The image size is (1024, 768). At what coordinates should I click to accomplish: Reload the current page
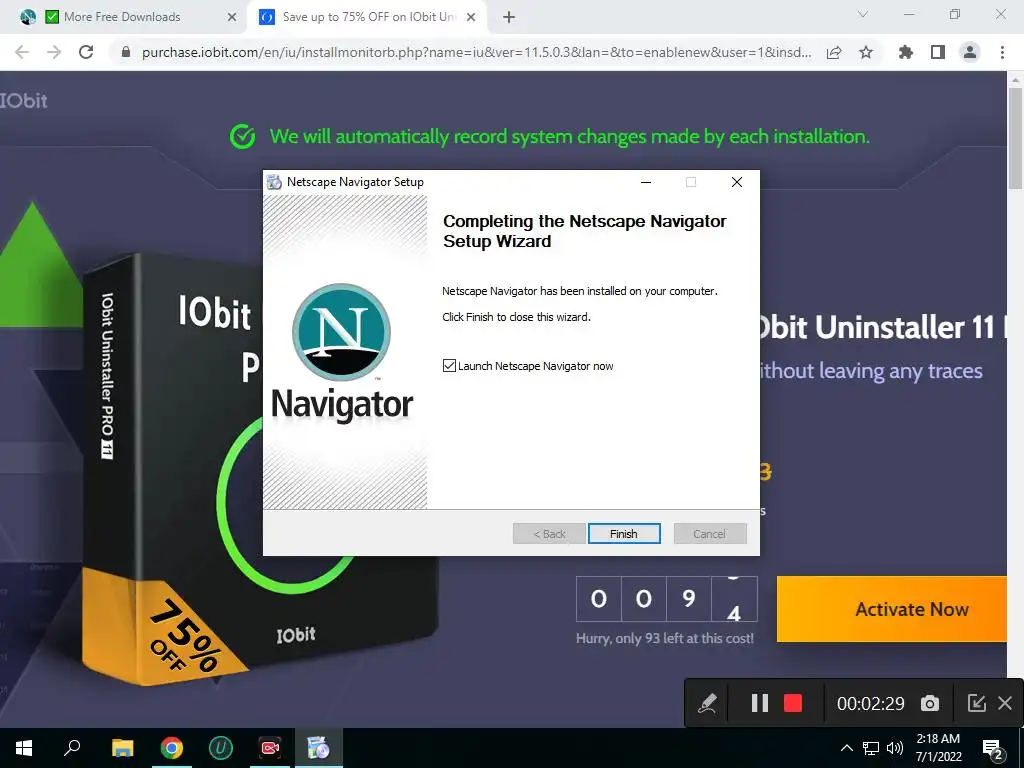(x=86, y=52)
